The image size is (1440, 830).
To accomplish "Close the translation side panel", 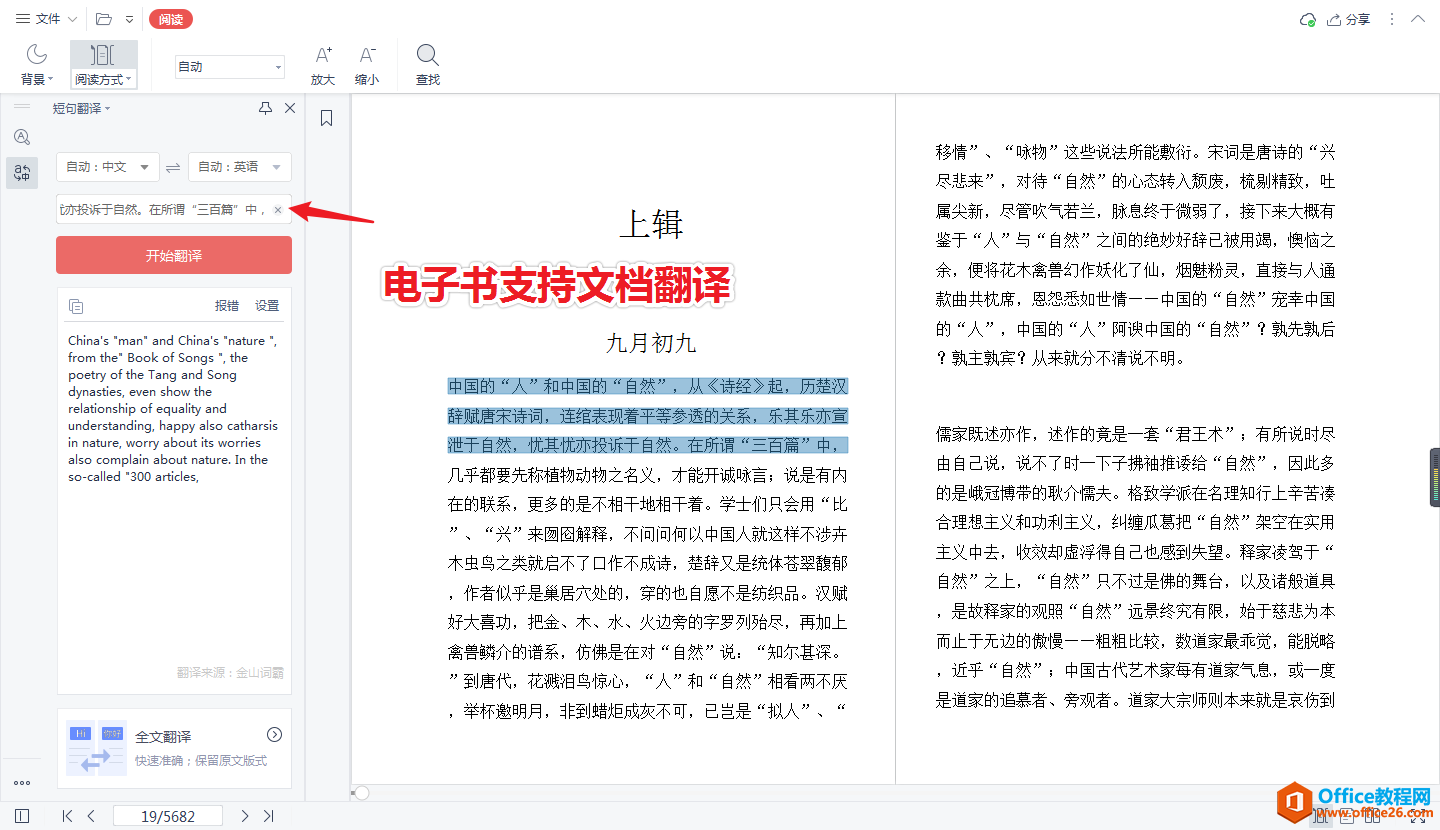I will click(x=290, y=108).
